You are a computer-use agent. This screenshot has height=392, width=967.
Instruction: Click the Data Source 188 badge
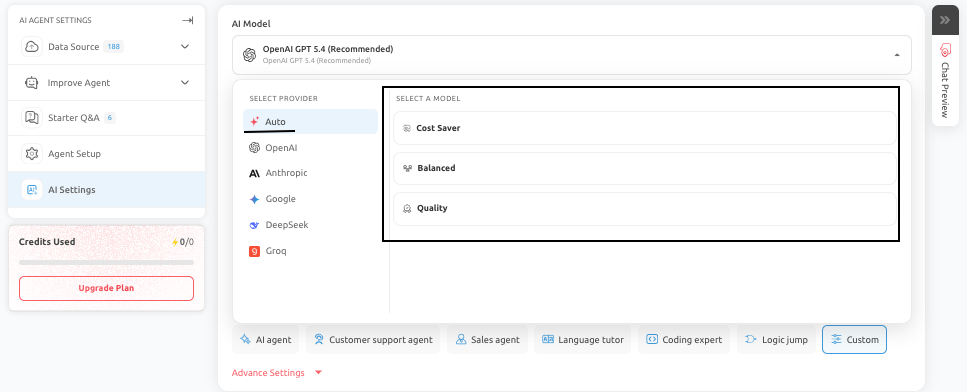[x=113, y=47]
